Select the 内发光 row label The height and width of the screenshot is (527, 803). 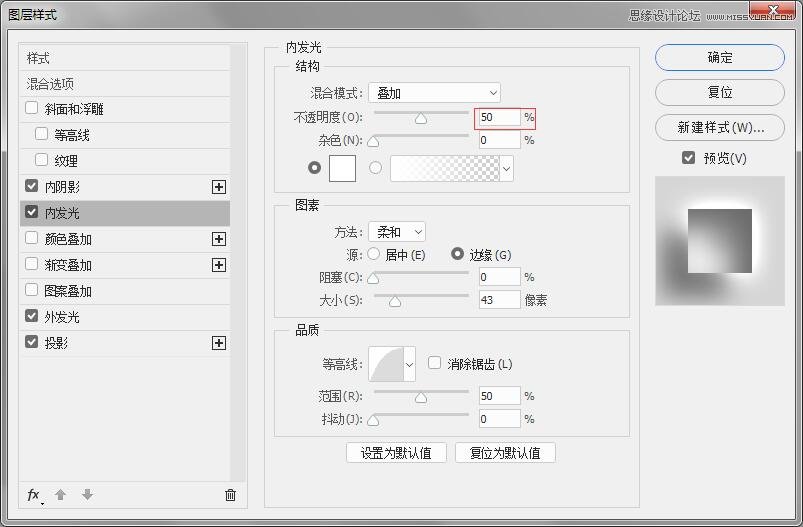[62, 213]
